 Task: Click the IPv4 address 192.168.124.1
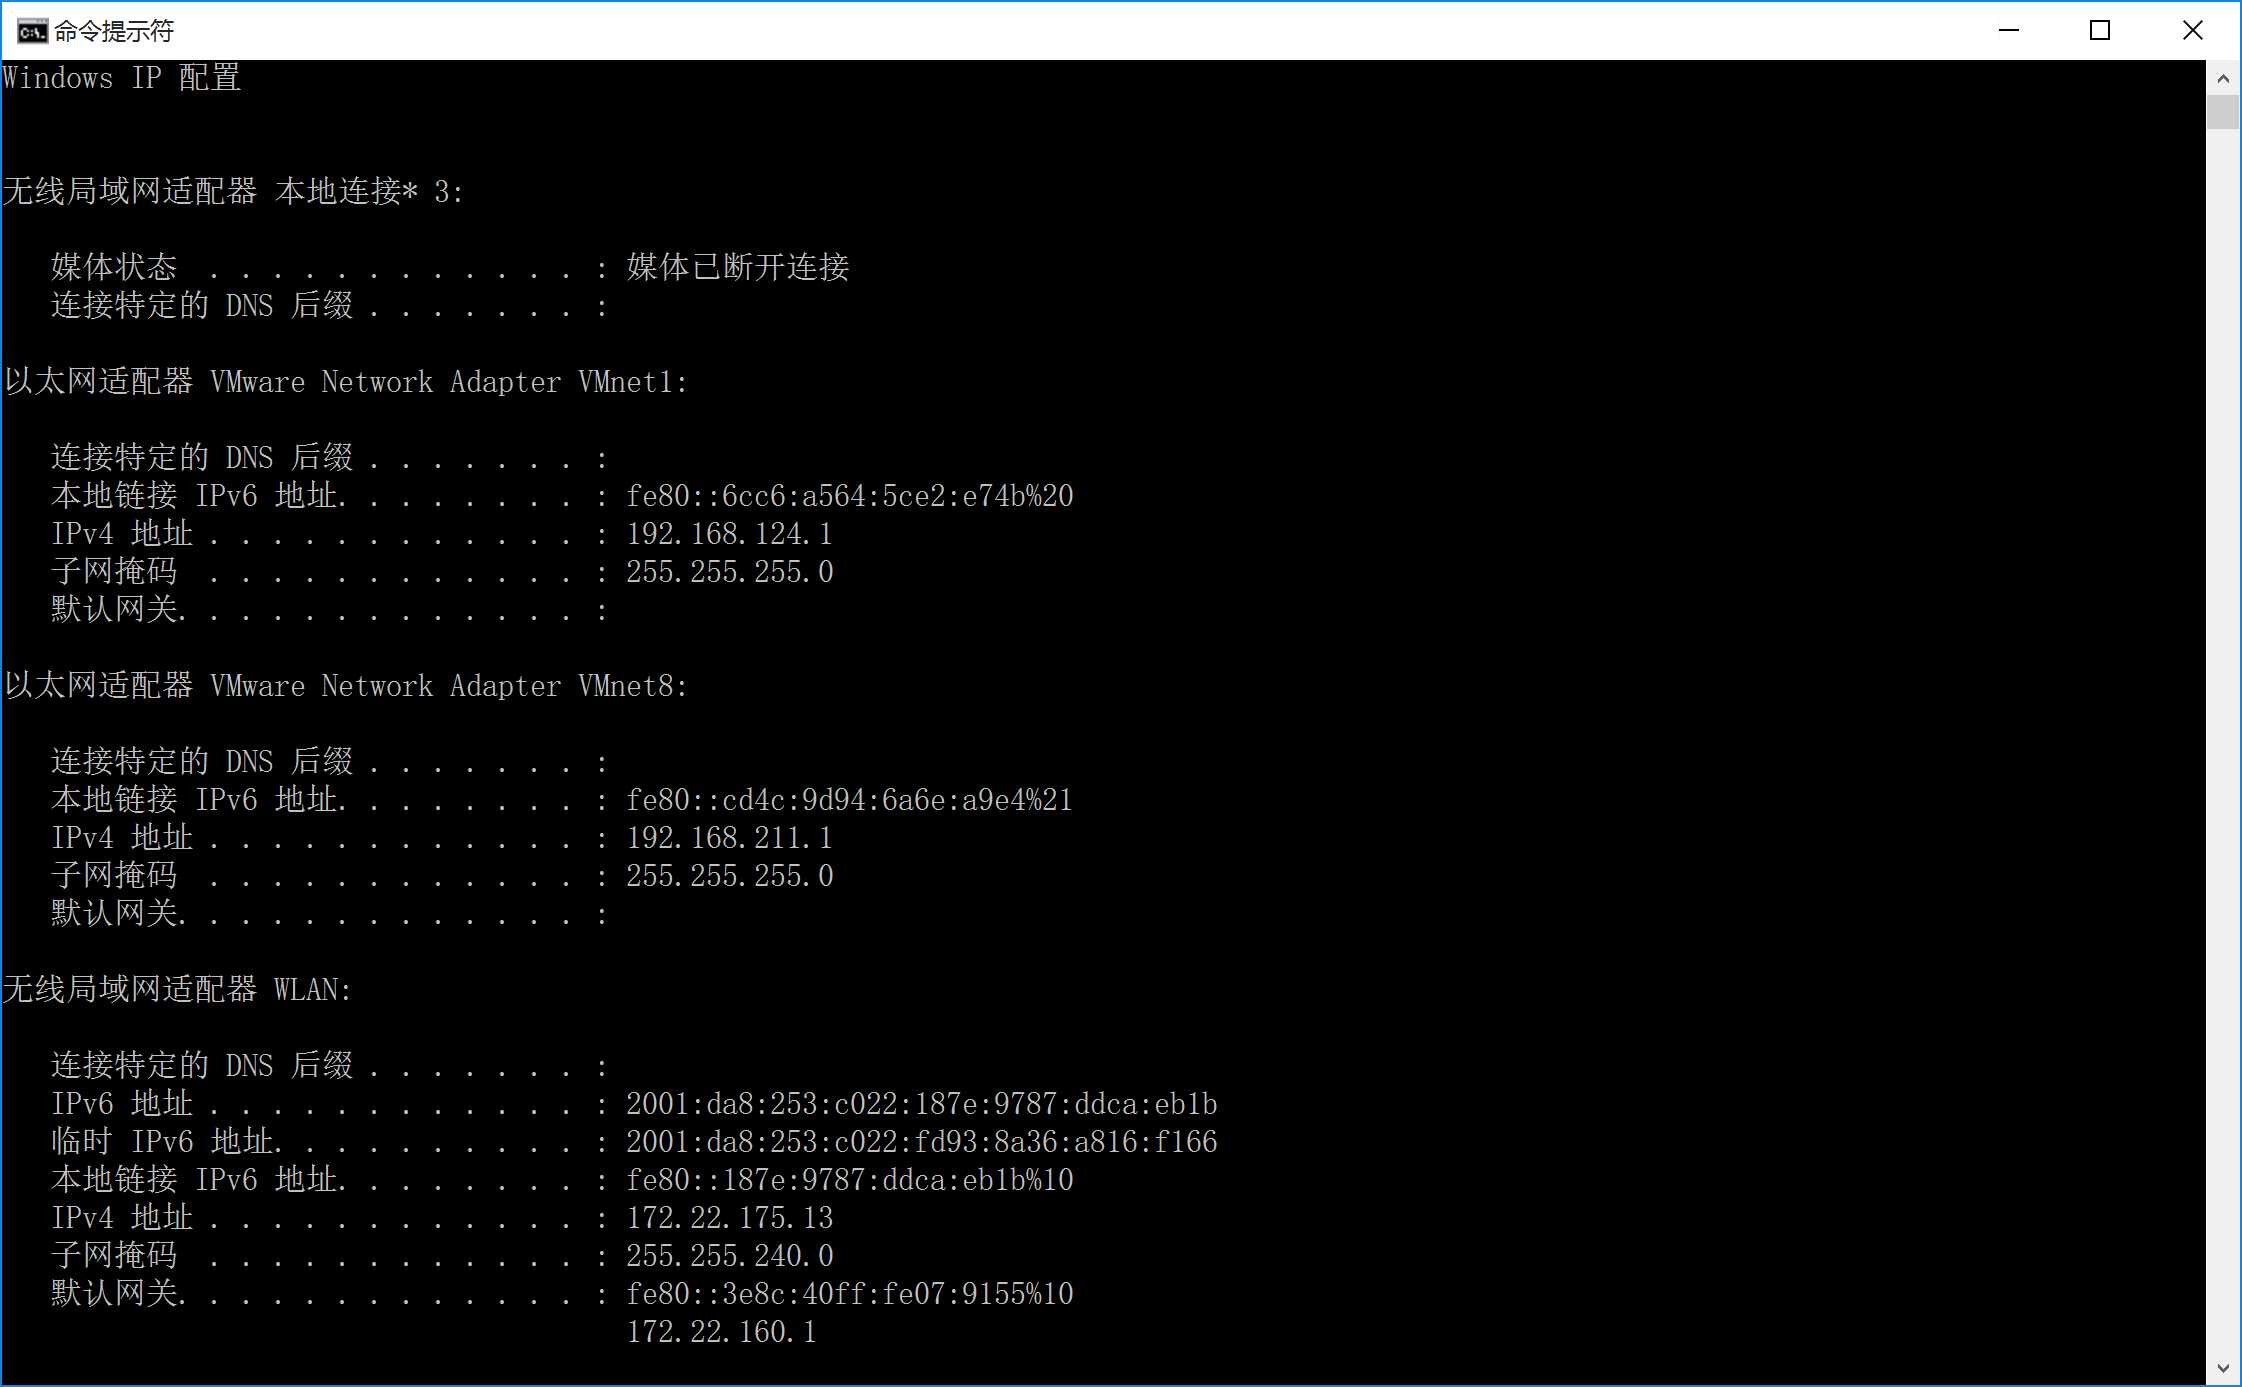[x=730, y=534]
